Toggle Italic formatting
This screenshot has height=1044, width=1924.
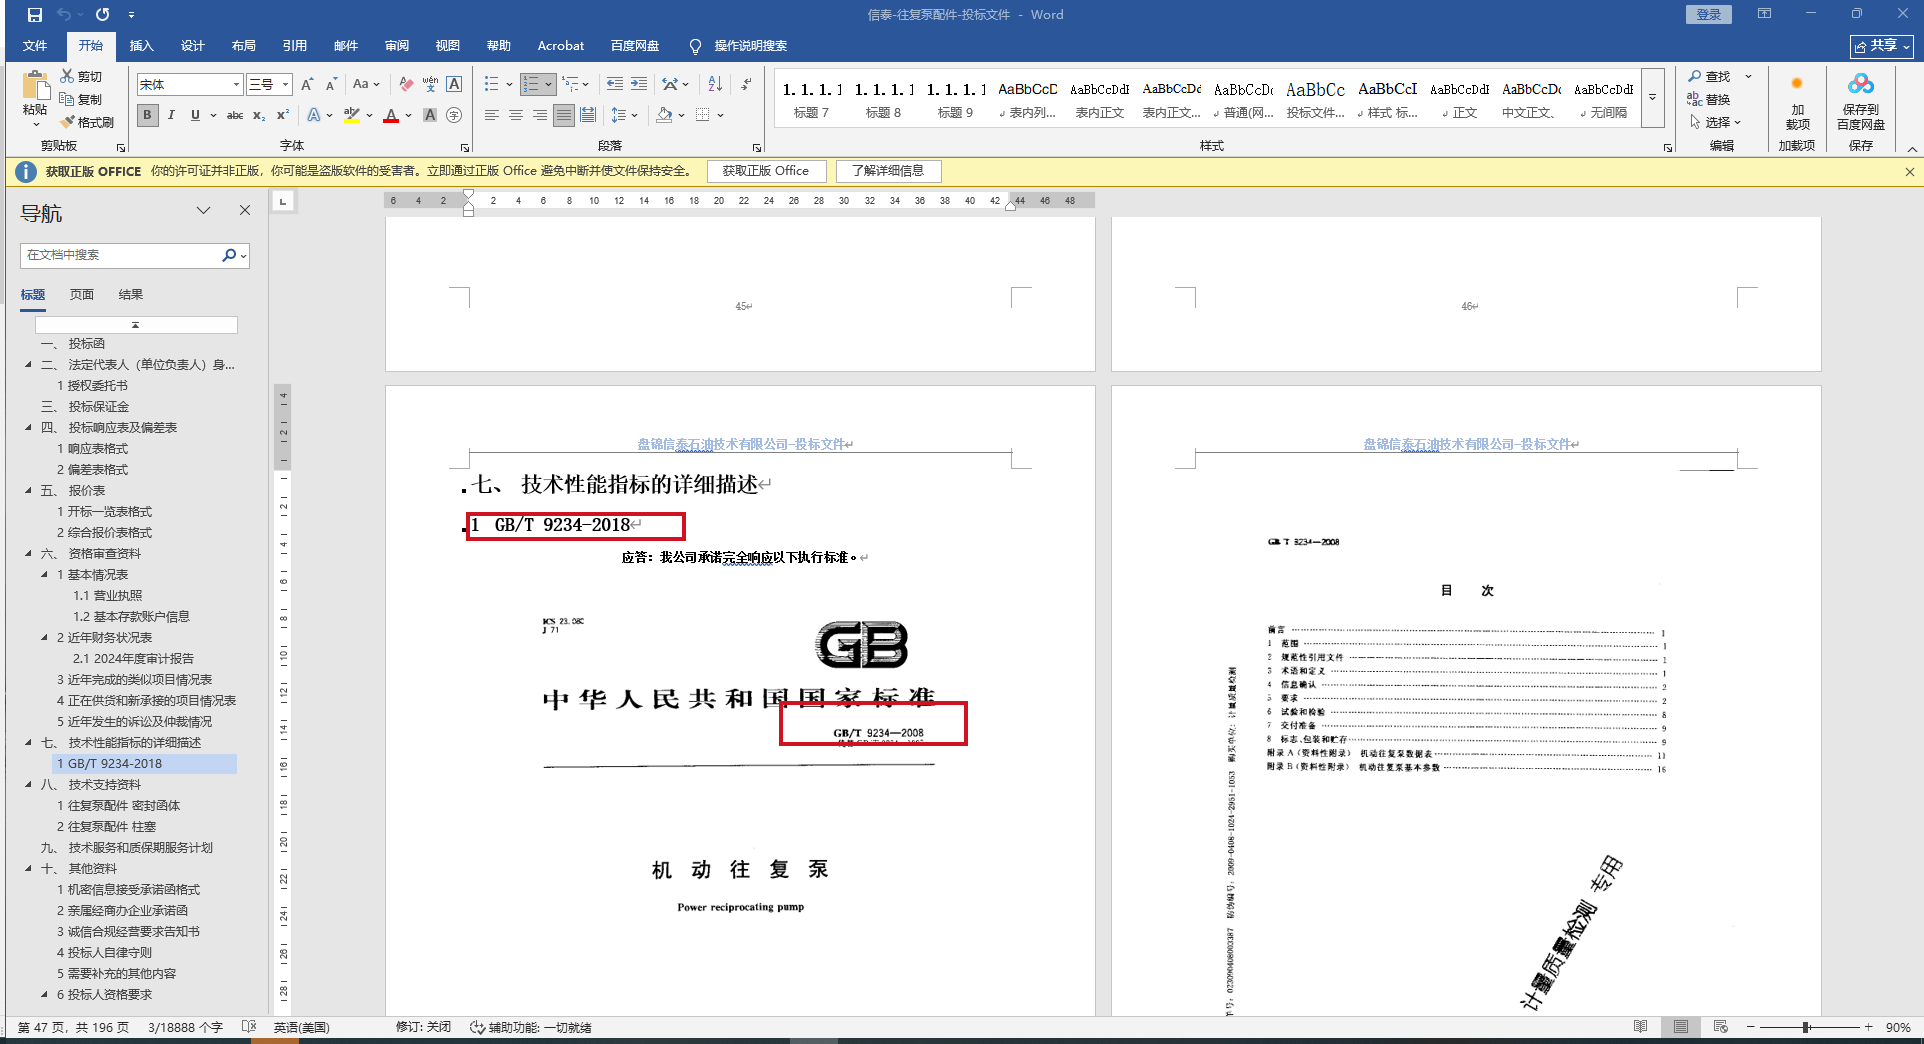171,115
